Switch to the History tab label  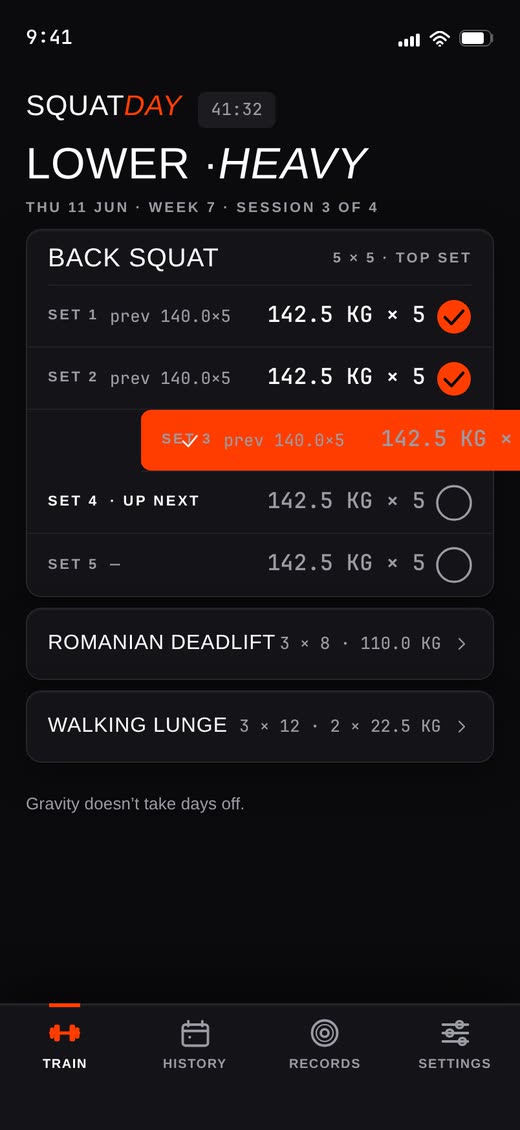pyautogui.click(x=194, y=1063)
